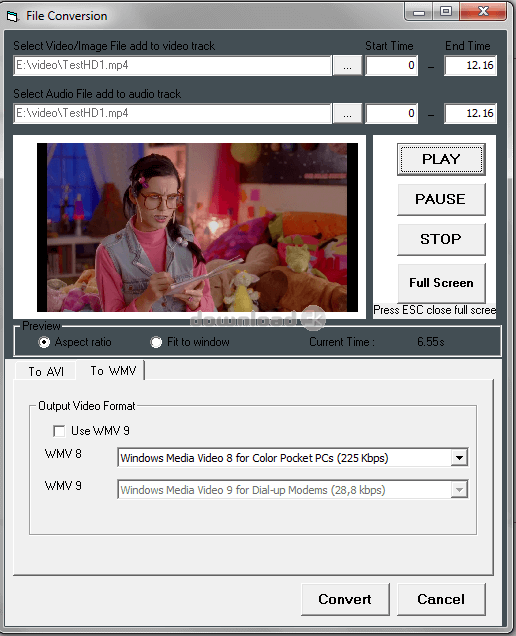This screenshot has height=636, width=516.
Task: Select the Aspect ratio radio button
Action: [x=44, y=342]
